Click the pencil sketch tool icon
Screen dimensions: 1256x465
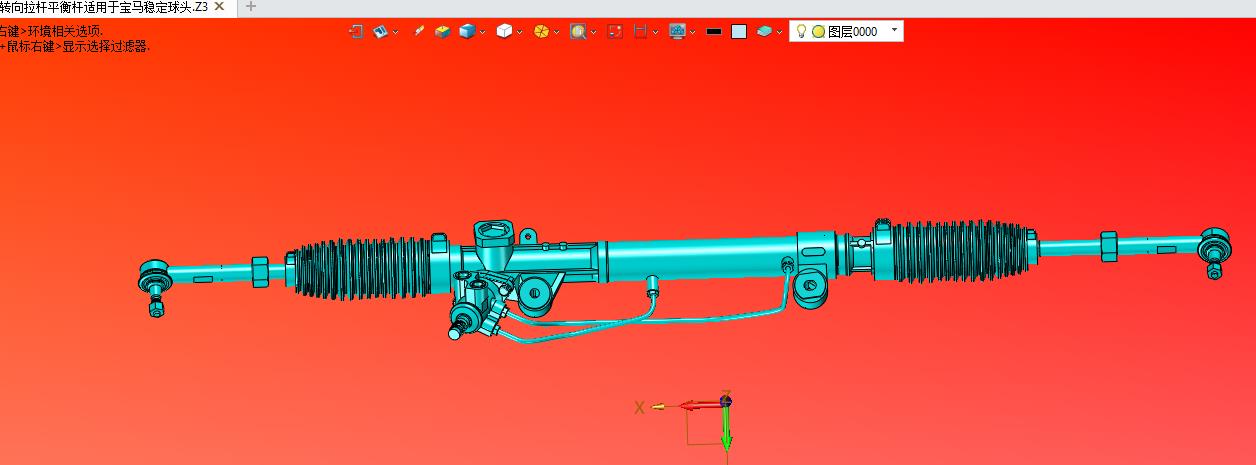(419, 31)
